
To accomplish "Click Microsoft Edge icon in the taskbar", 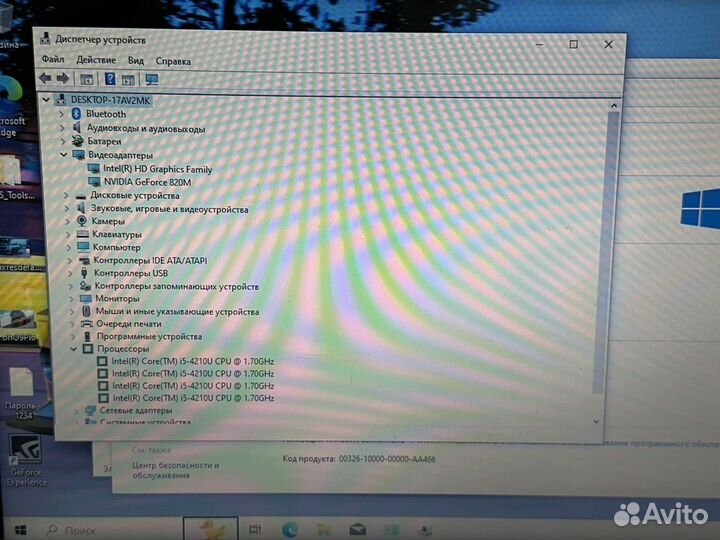I will 291,528.
